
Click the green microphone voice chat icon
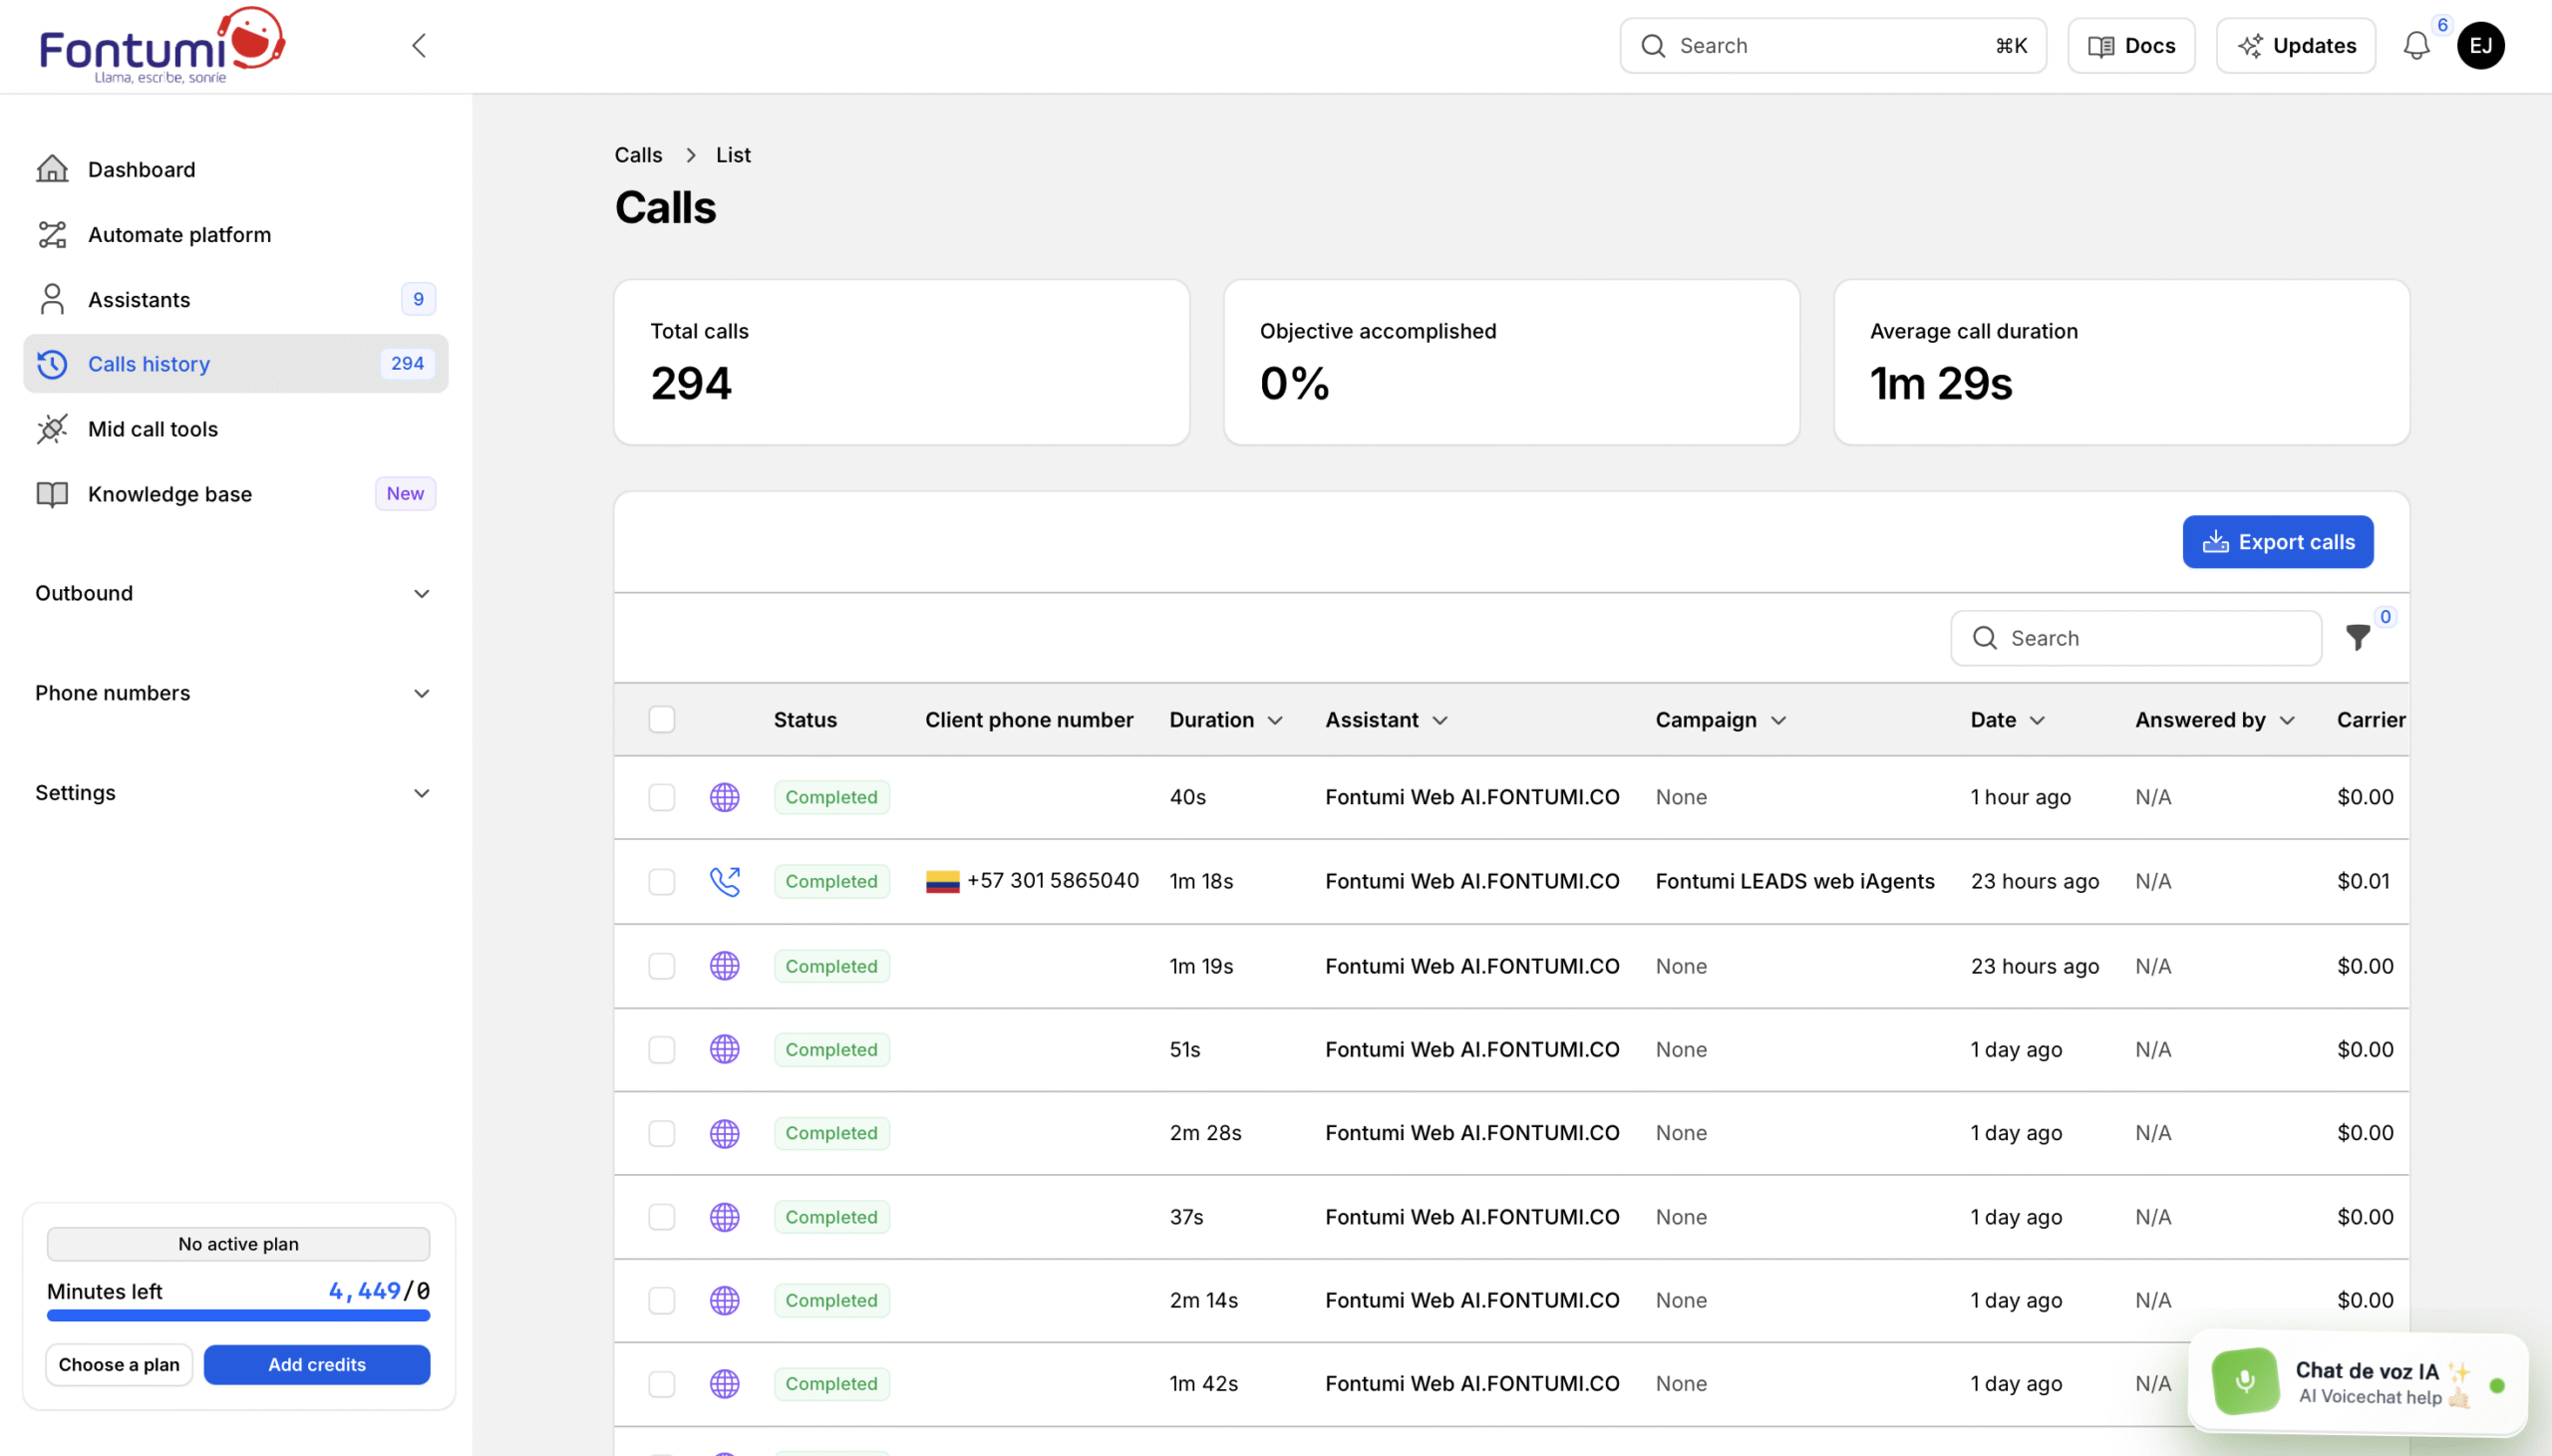point(2244,1381)
